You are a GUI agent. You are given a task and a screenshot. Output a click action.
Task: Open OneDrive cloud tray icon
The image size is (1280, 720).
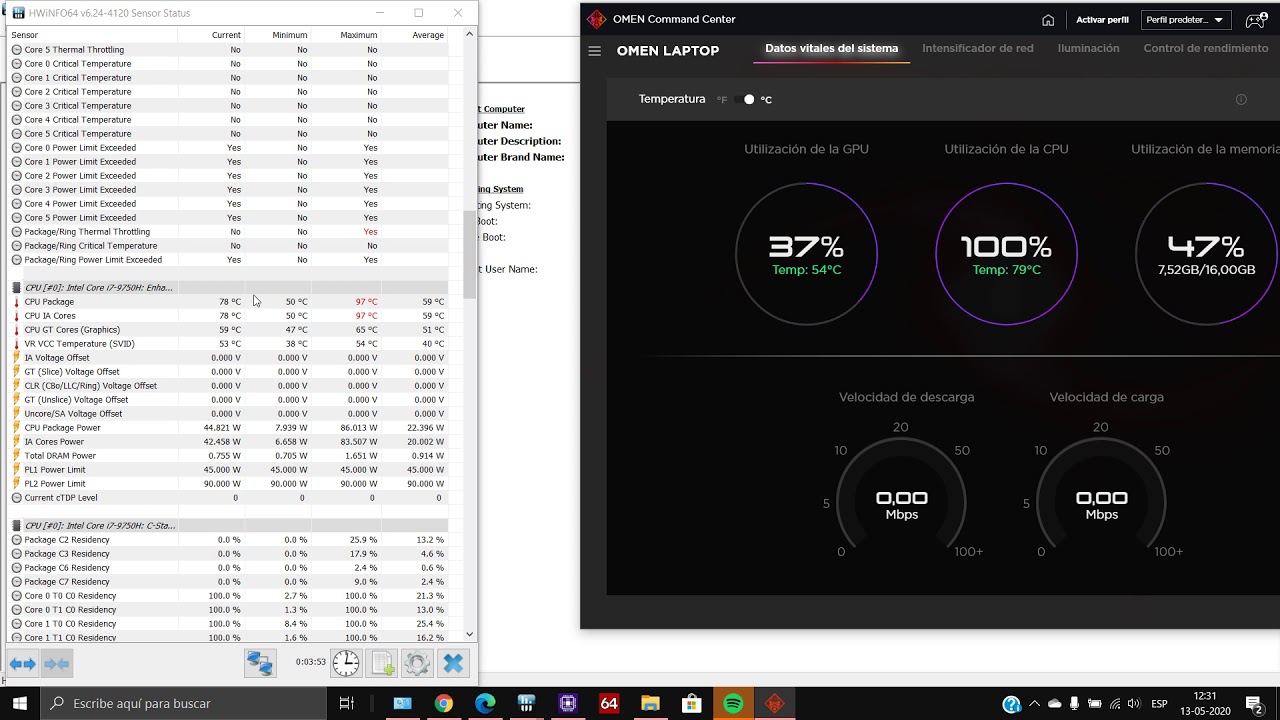tap(1054, 704)
